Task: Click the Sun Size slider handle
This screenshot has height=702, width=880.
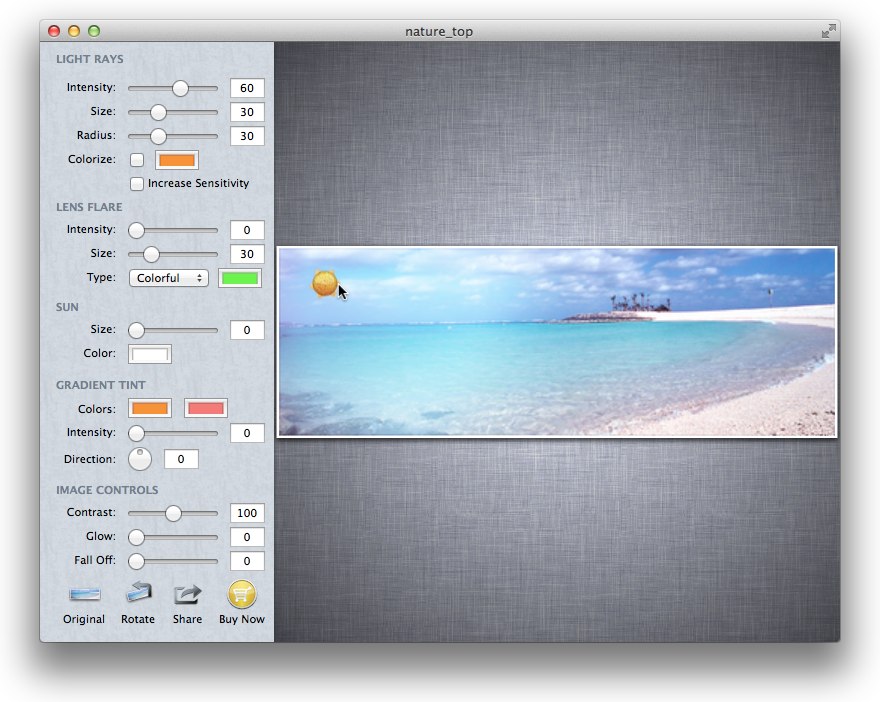Action: tap(136, 330)
